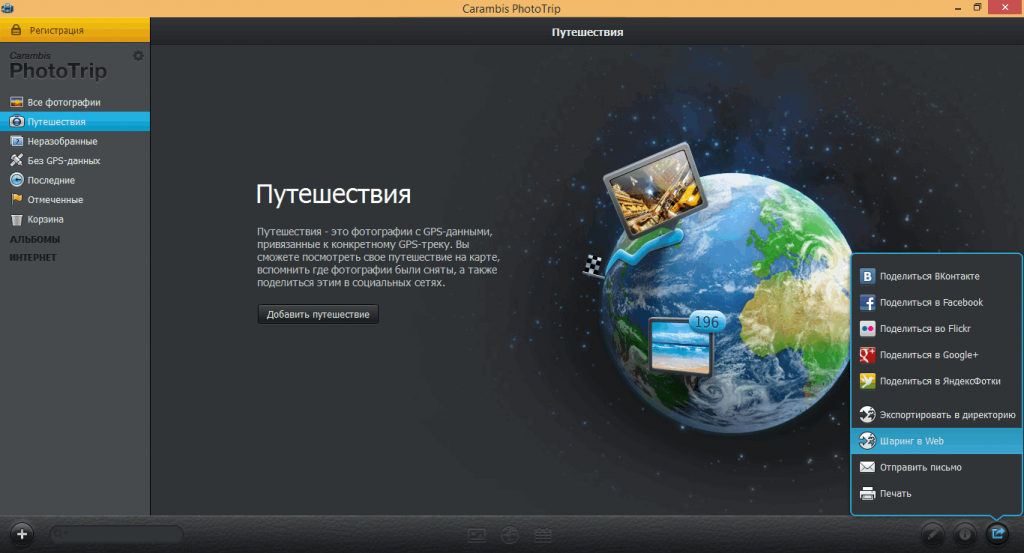Open Все фотографии in sidebar
Image resolution: width=1024 pixels, height=553 pixels.
click(64, 102)
